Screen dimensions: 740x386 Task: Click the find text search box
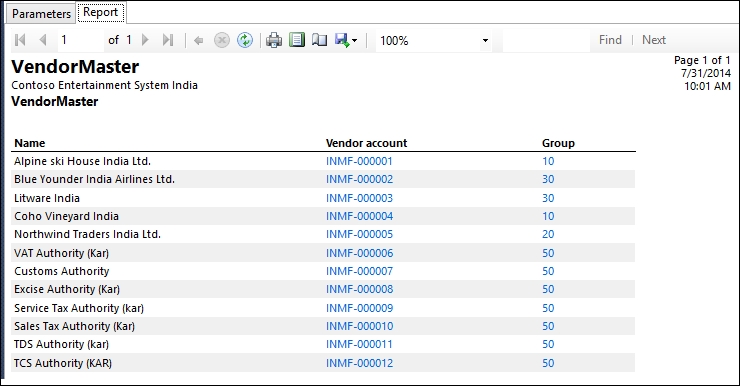pyautogui.click(x=546, y=41)
